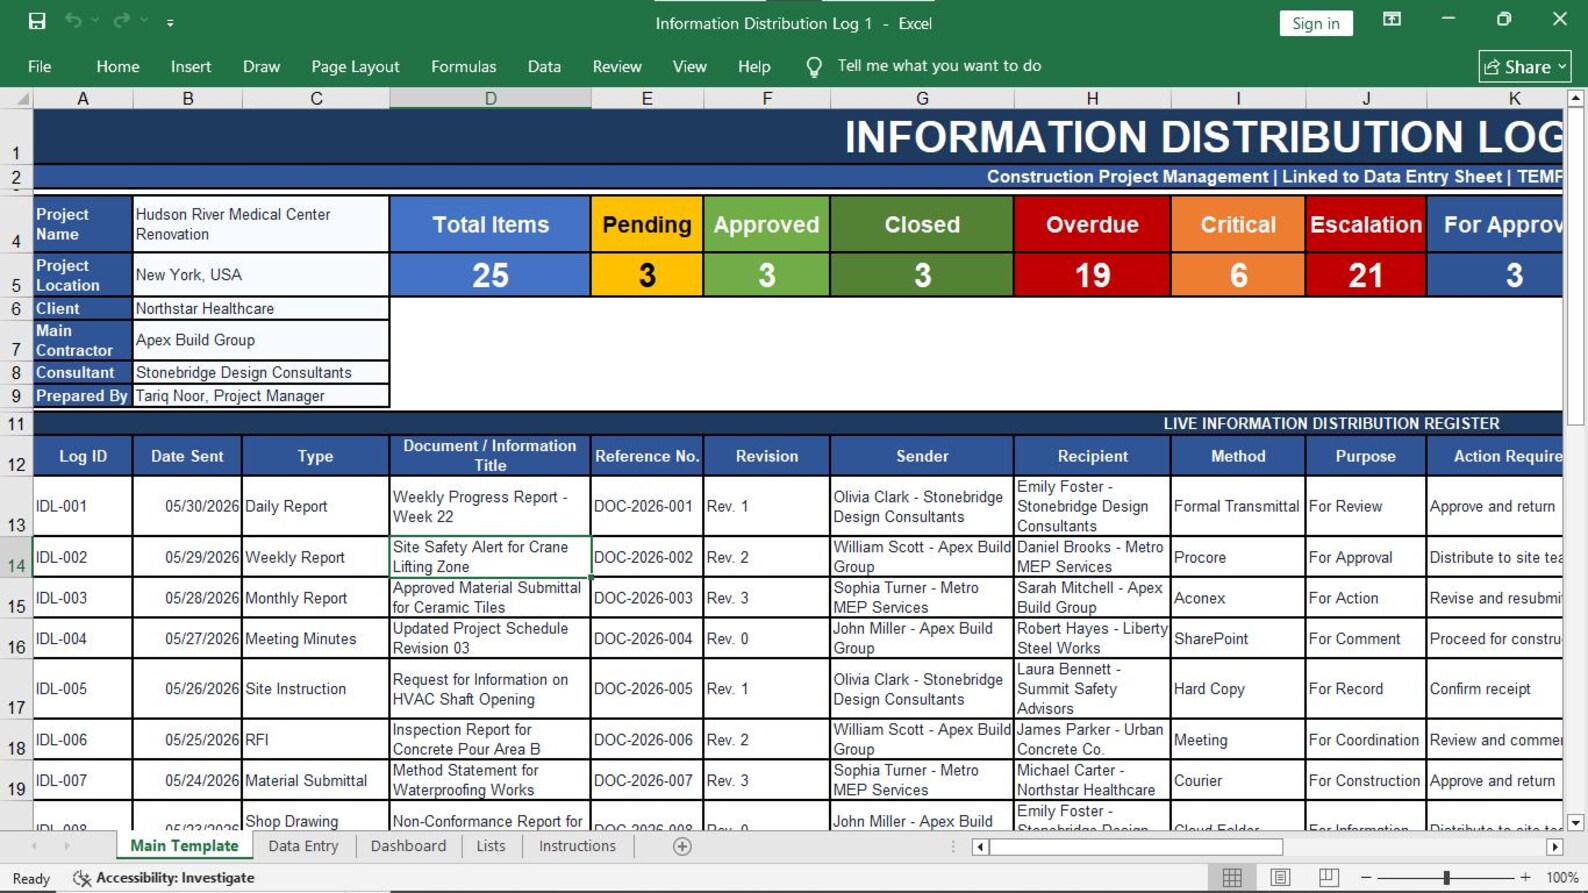Click the sheet tab bar splitter handle

click(x=953, y=847)
